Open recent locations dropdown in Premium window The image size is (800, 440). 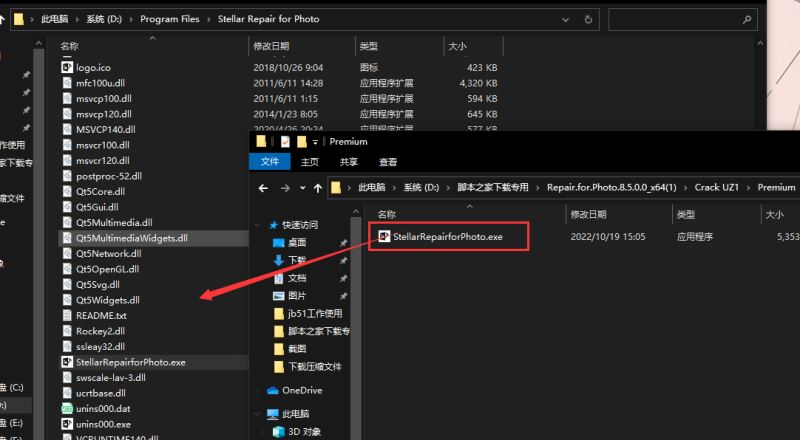(x=303, y=188)
